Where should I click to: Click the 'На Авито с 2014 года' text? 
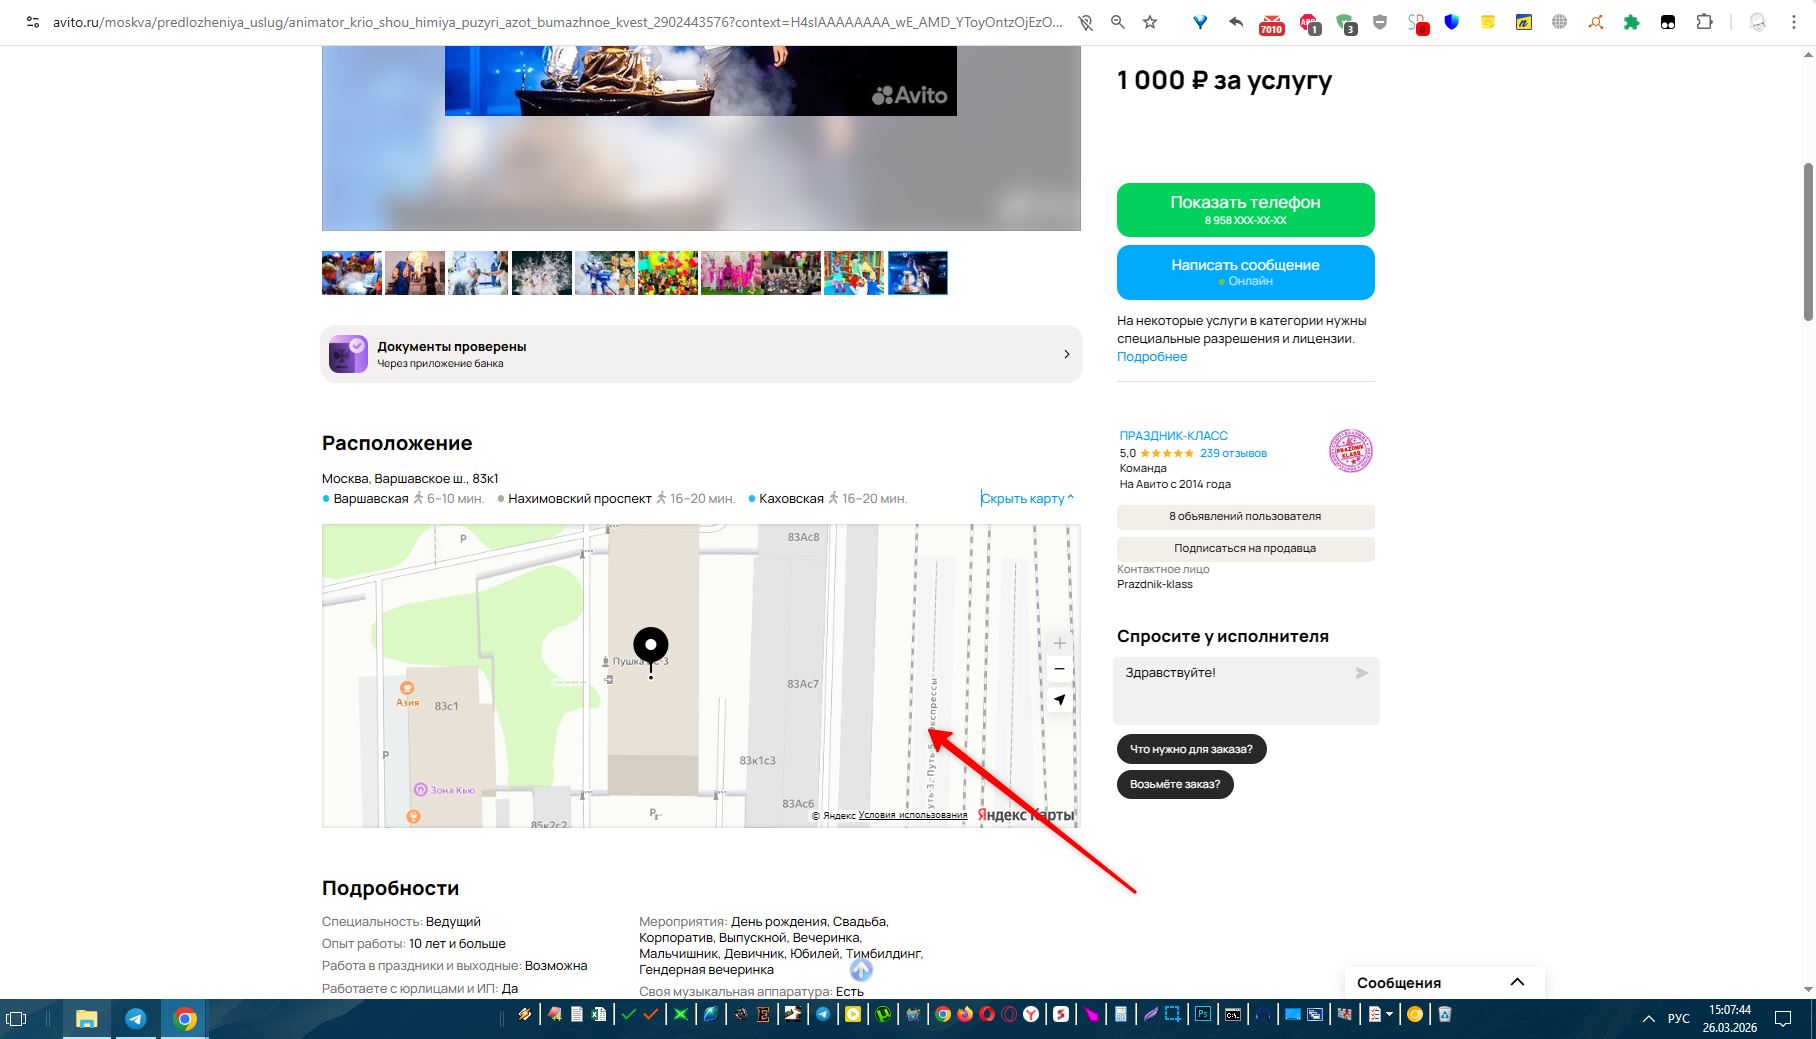tap(1175, 484)
